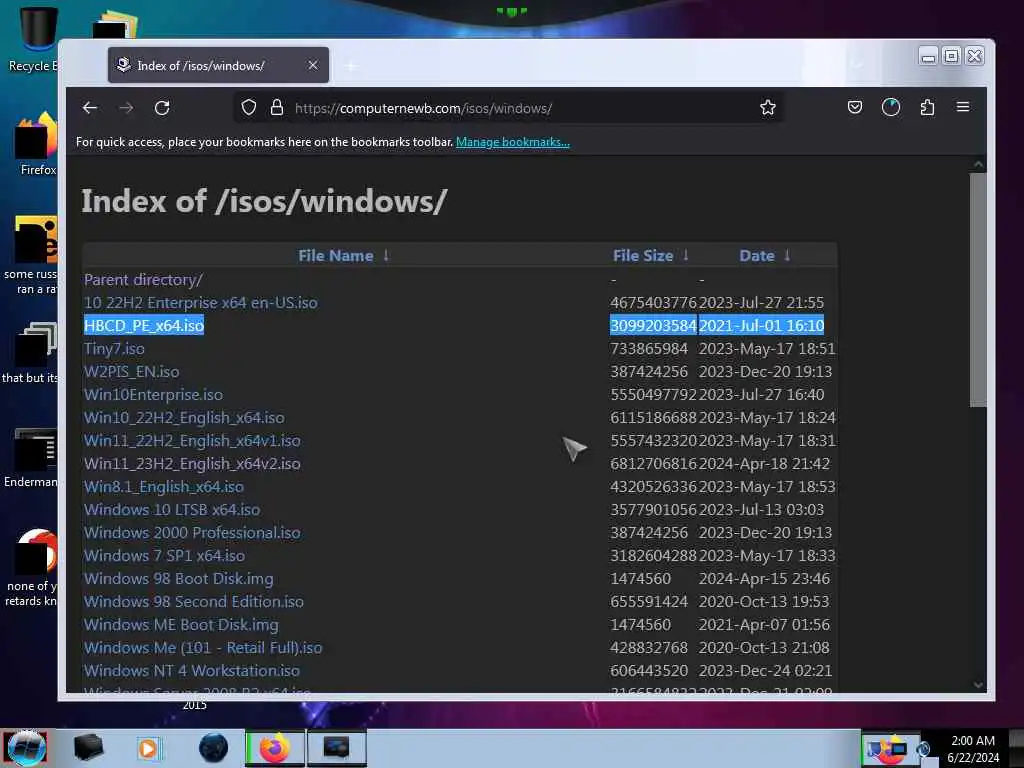The image size is (1024, 768).
Task: Click the URL address bar
Action: click(x=509, y=108)
